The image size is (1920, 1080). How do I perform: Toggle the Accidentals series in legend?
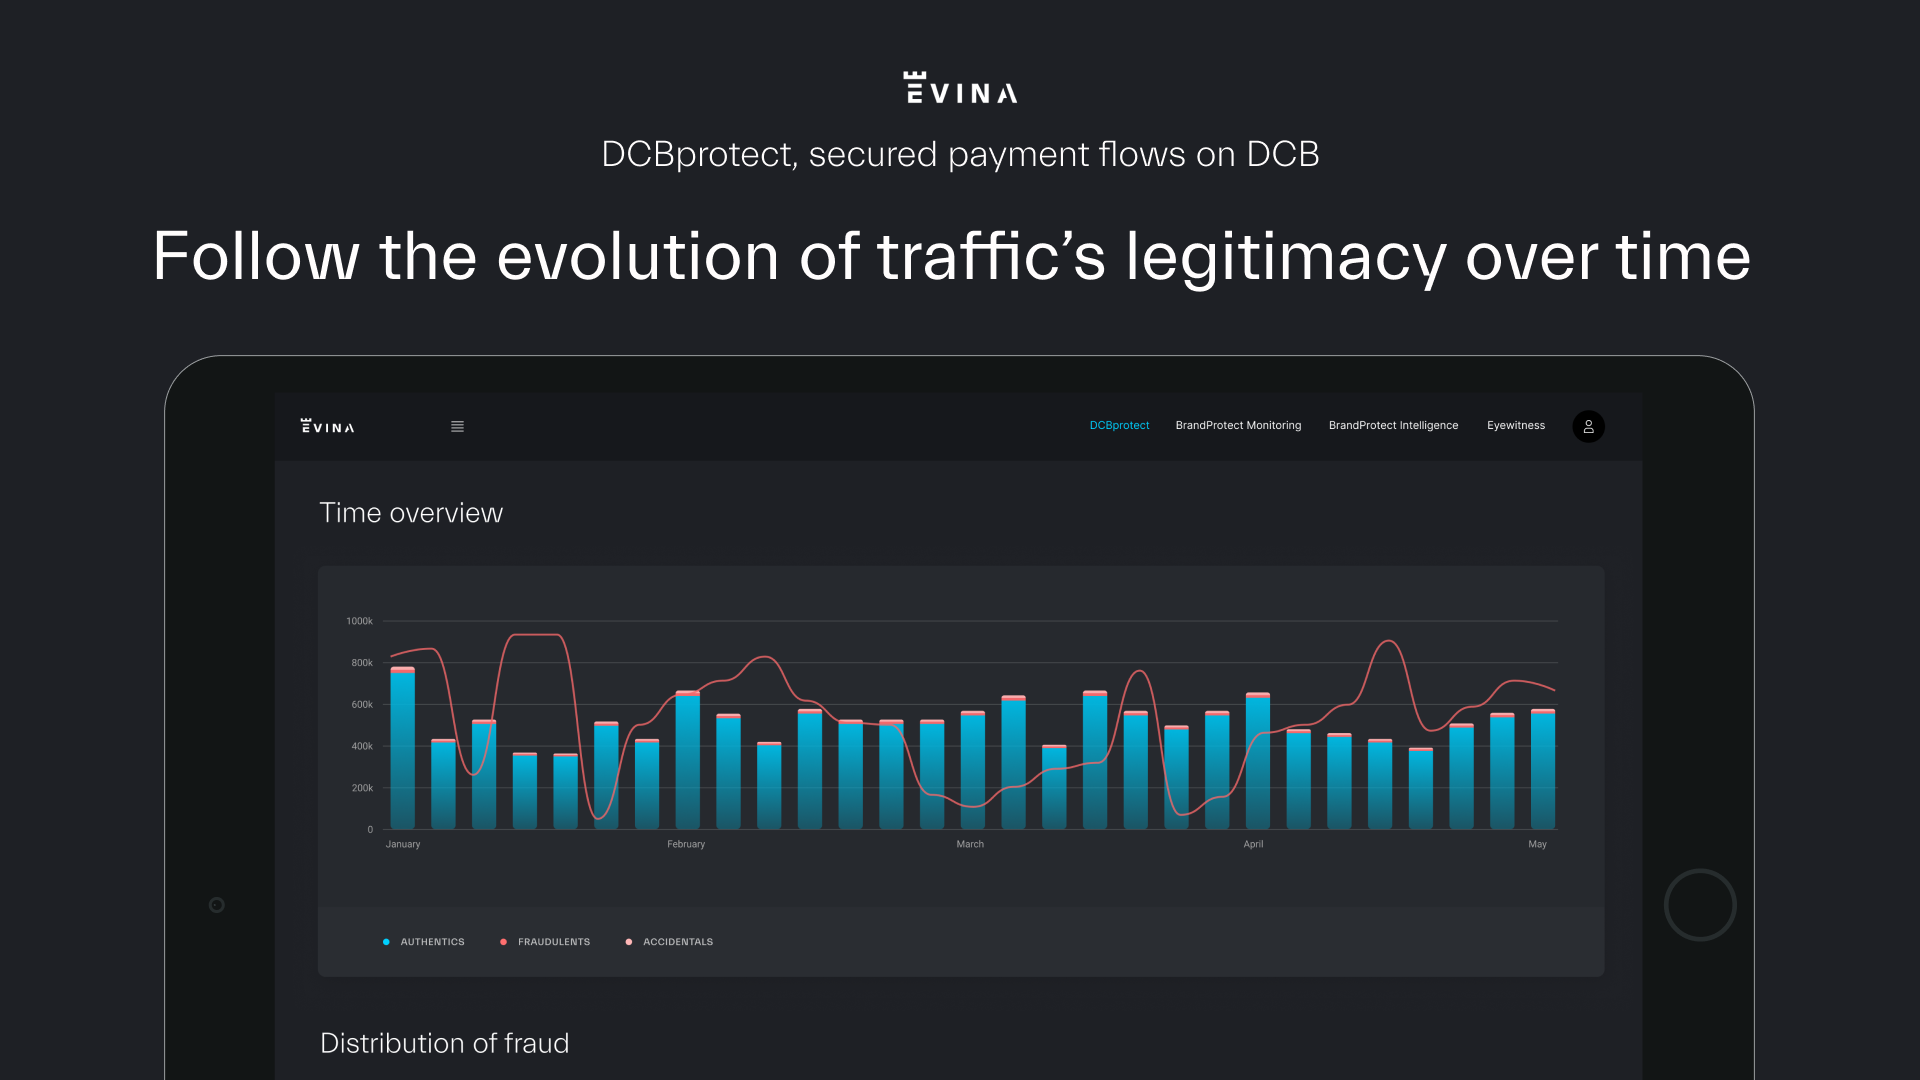tap(677, 942)
